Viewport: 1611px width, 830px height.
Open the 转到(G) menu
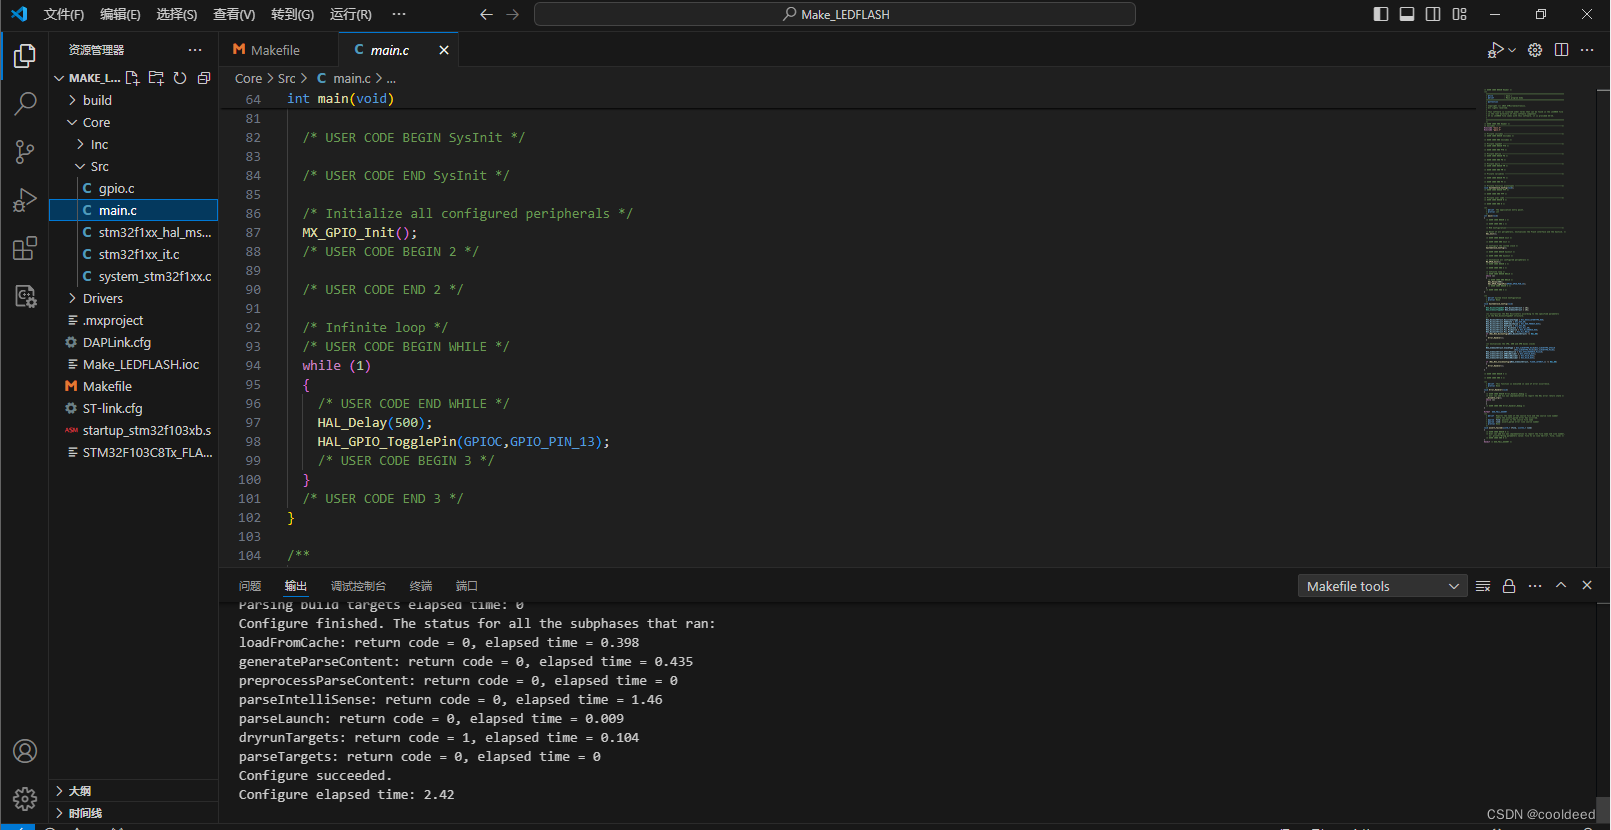coord(292,14)
